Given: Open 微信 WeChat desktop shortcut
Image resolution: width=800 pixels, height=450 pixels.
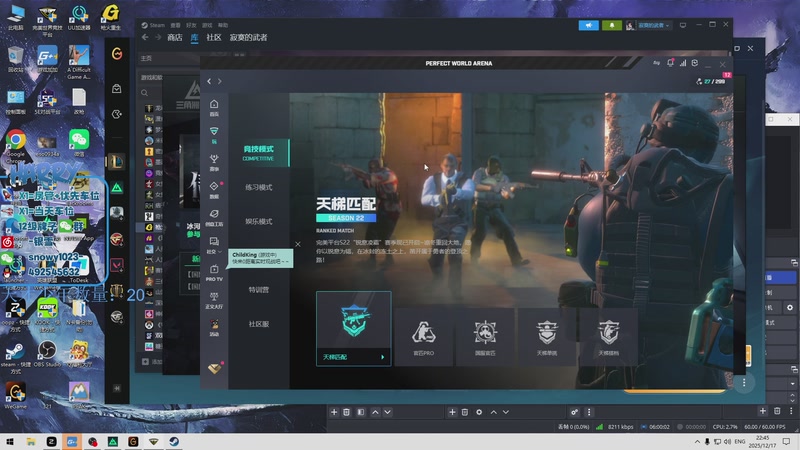Looking at the screenshot, I should [x=79, y=142].
